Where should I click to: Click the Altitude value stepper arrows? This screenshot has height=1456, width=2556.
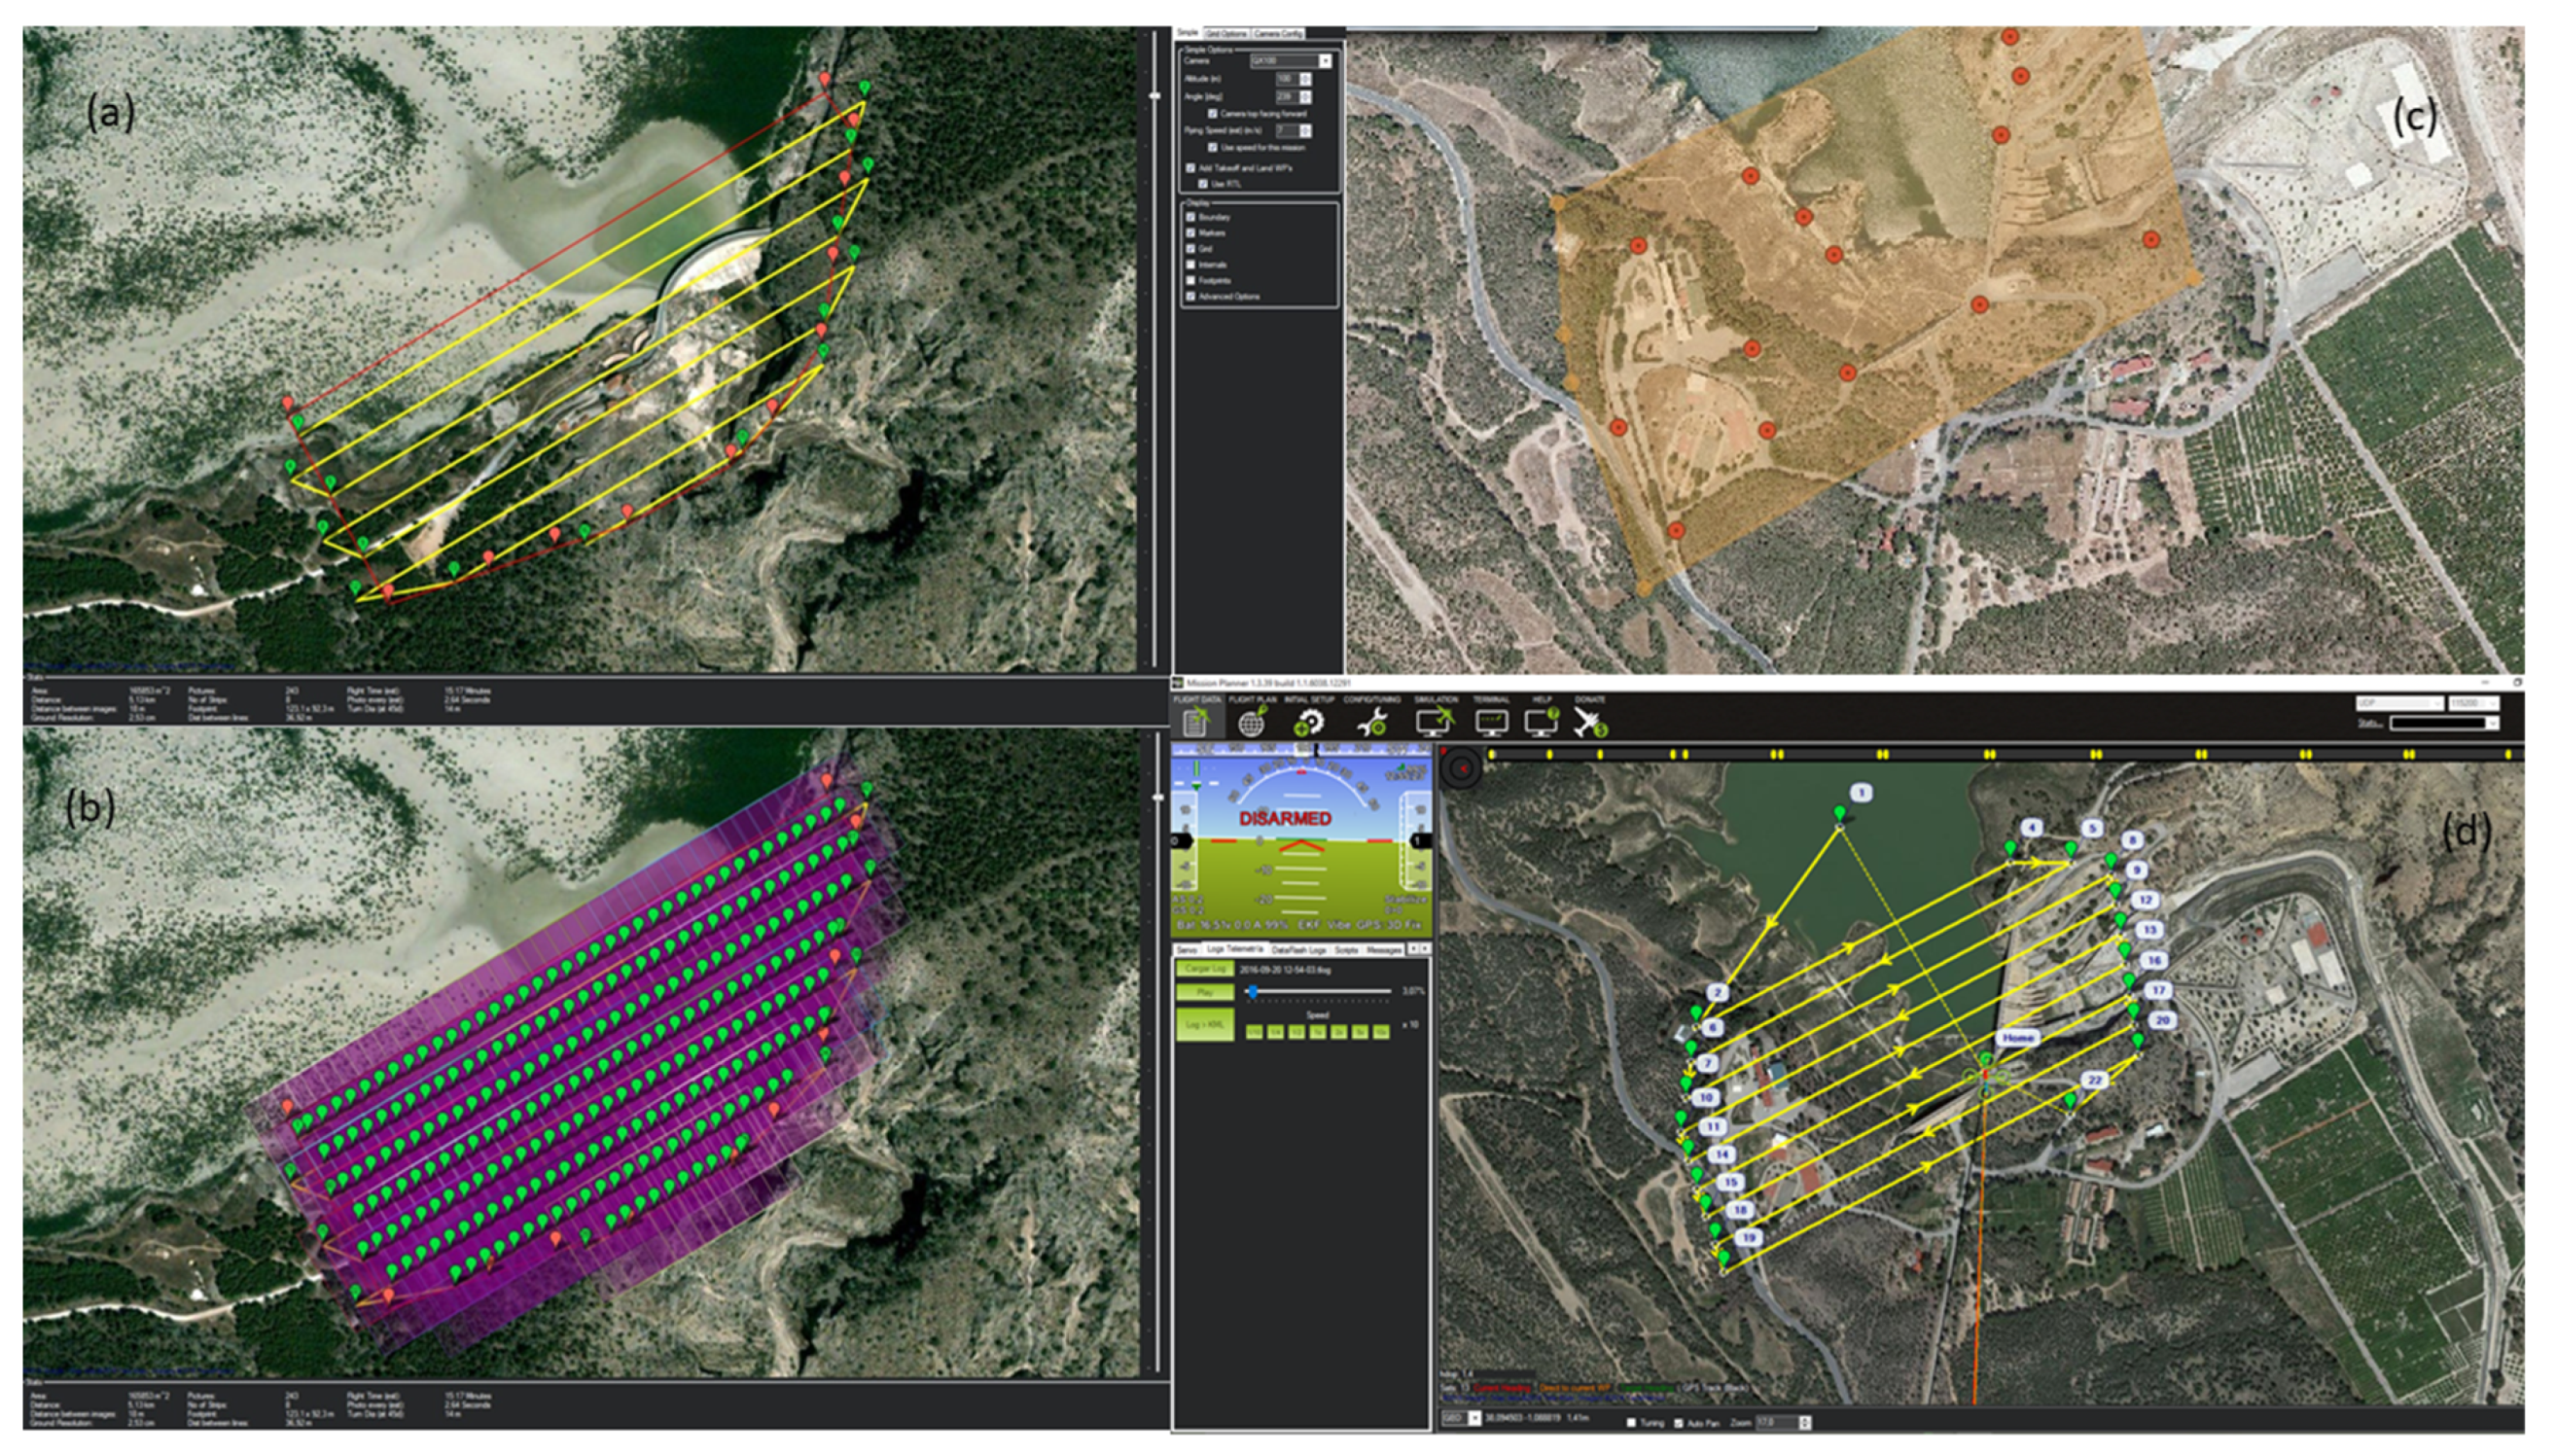click(1305, 79)
